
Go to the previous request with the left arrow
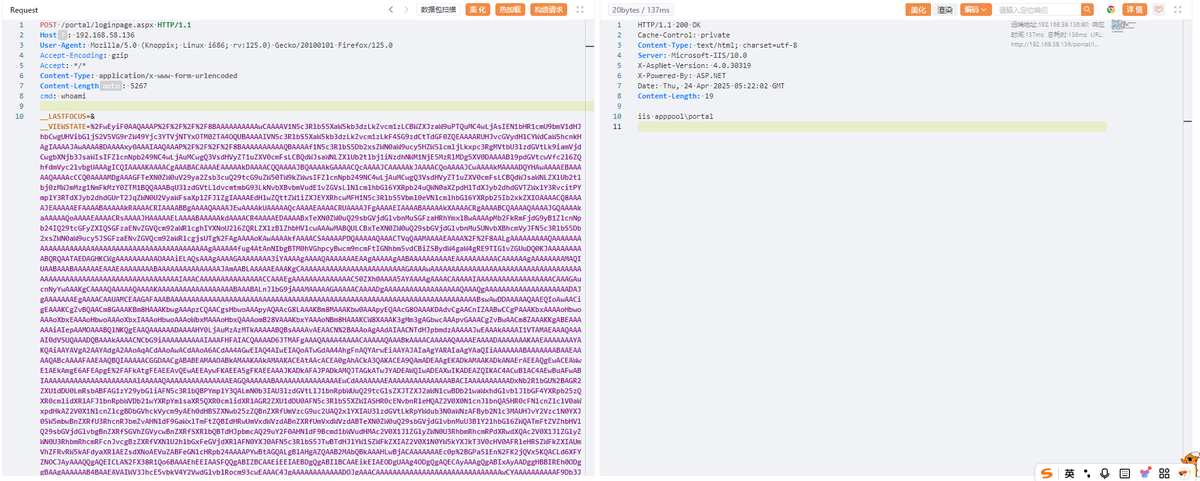391,9
